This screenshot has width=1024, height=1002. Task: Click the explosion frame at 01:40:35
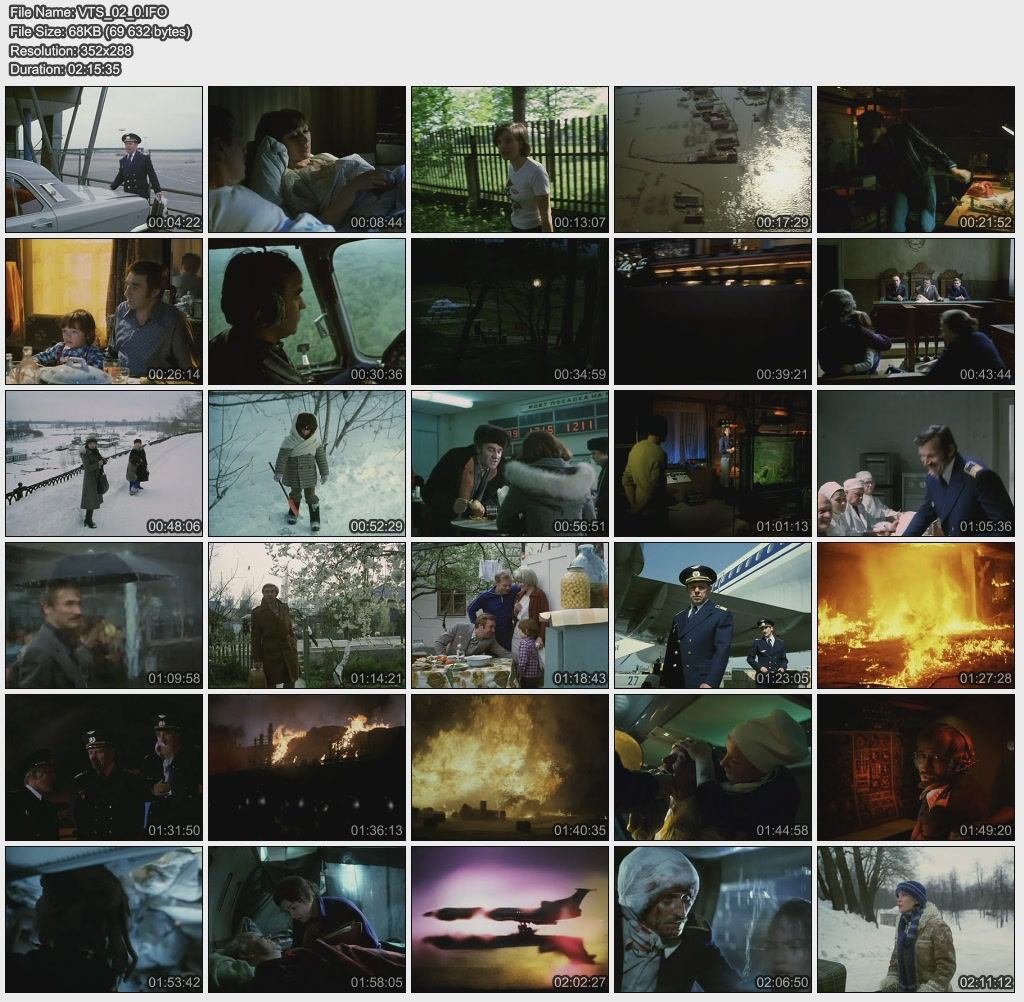click(510, 768)
